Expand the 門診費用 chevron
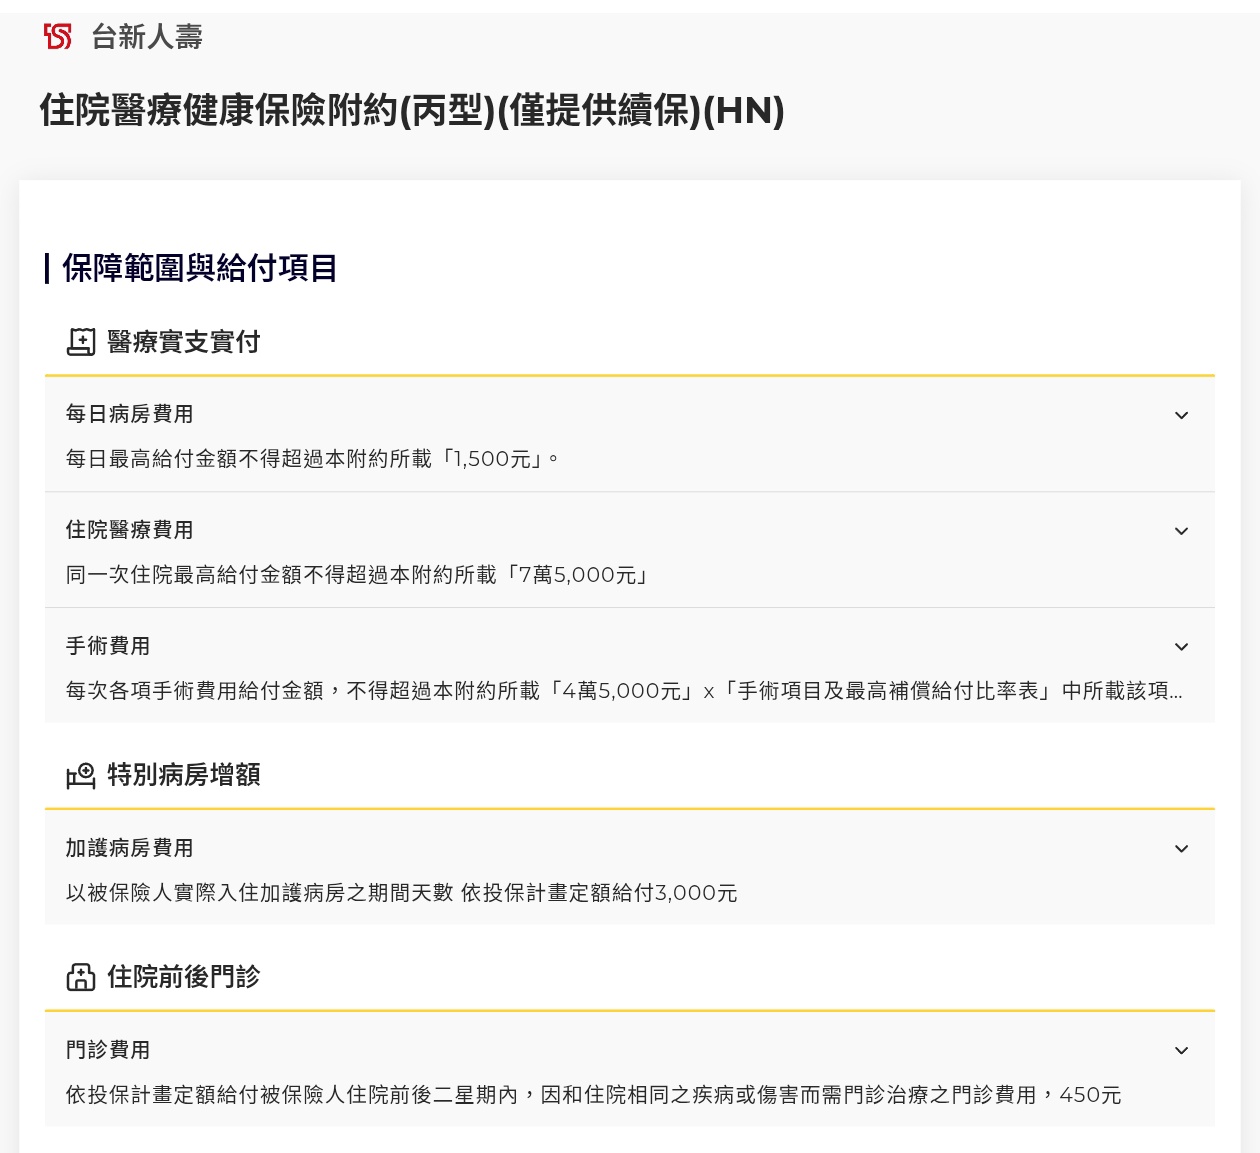1260x1153 pixels. pyautogui.click(x=1181, y=1051)
